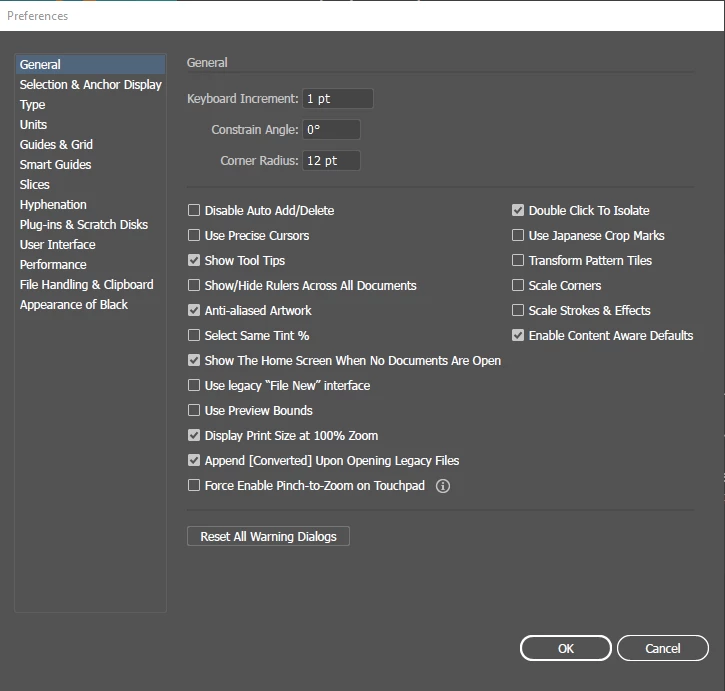Switch to Type preferences
The image size is (725, 691).
pos(91,105)
